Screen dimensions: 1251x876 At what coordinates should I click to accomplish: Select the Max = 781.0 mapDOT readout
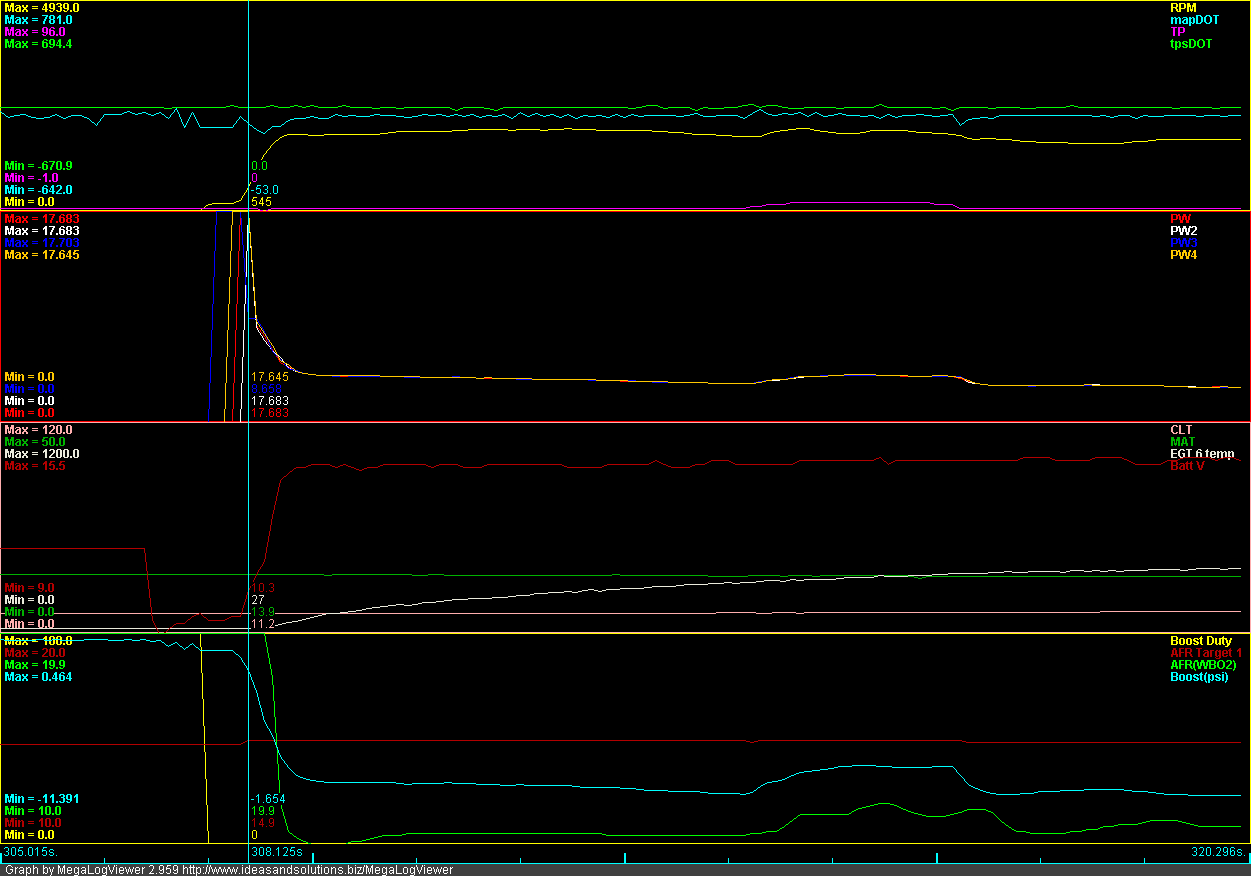pos(38,20)
